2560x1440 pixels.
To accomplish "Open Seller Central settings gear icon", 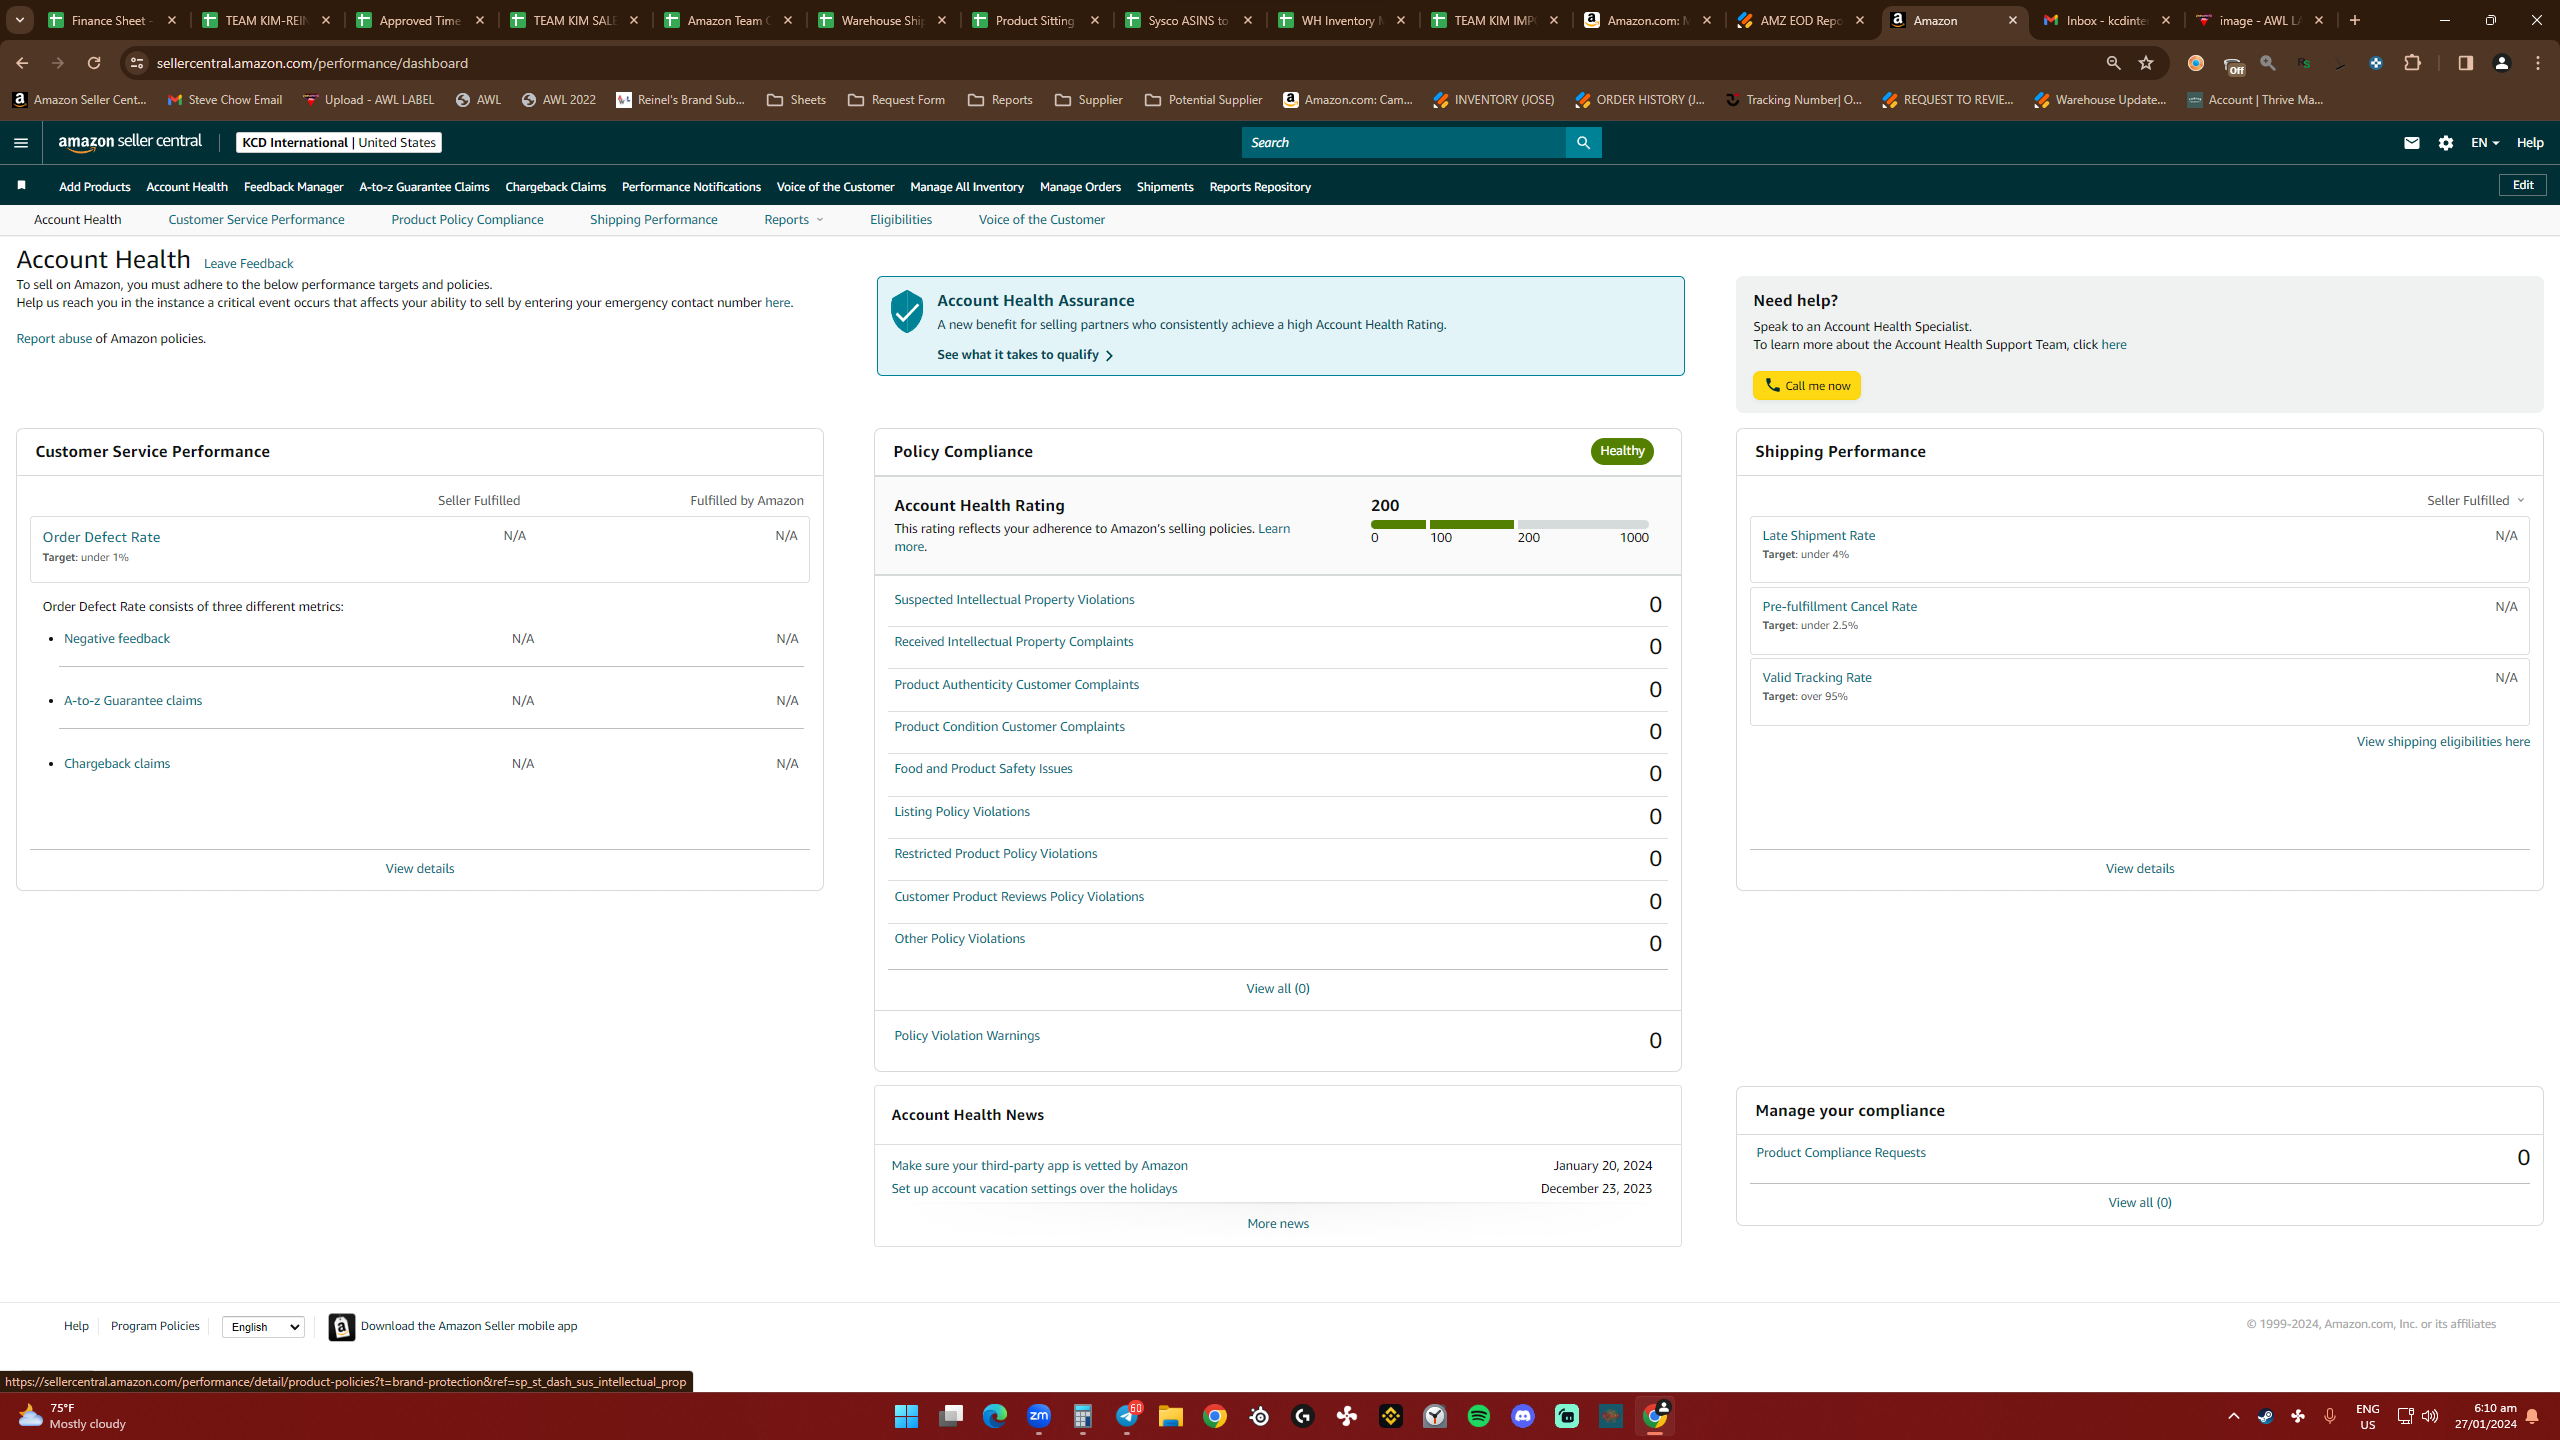I will (2446, 143).
